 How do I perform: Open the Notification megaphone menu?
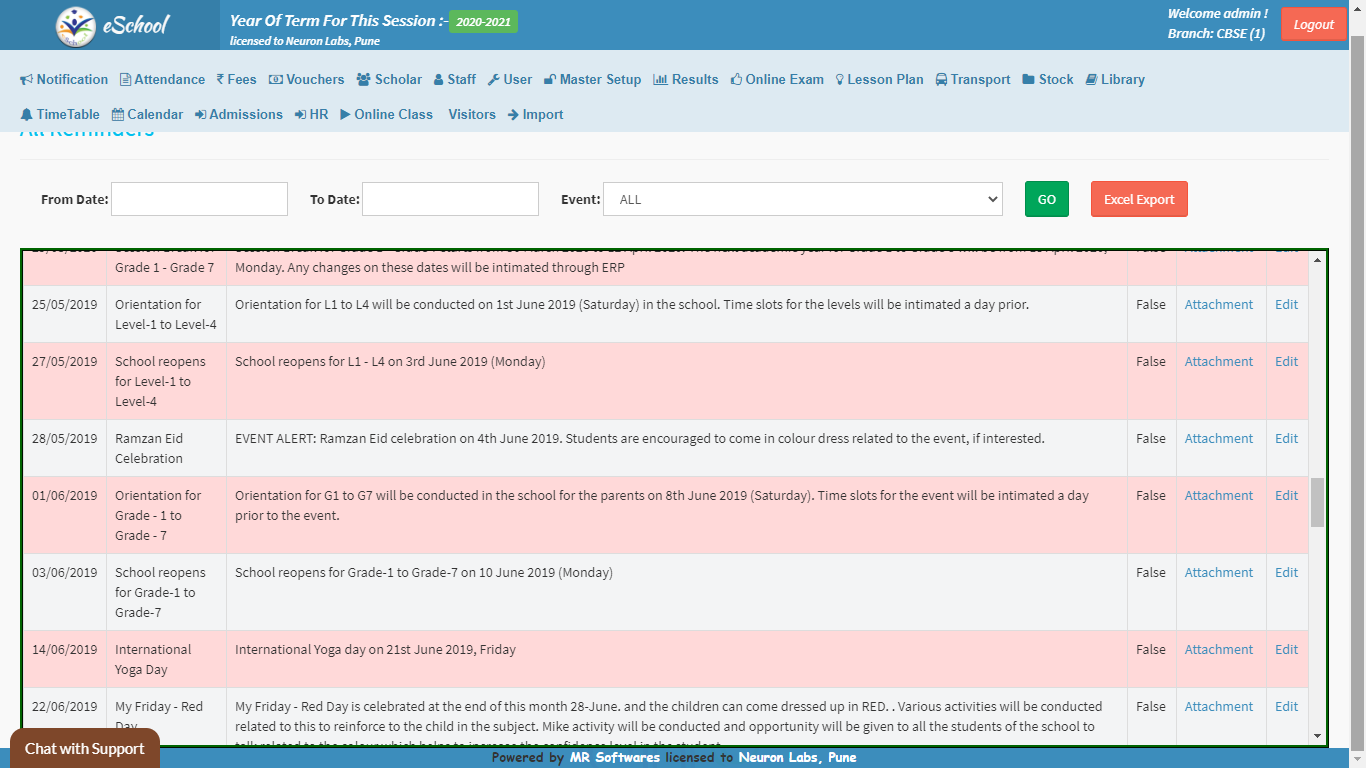click(x=27, y=80)
